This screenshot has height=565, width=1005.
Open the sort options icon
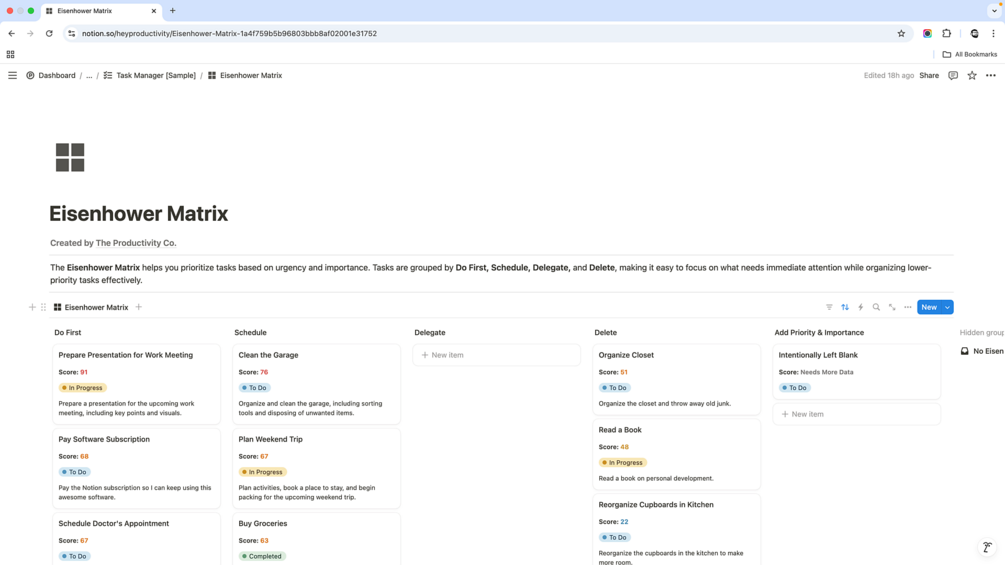pyautogui.click(x=845, y=307)
